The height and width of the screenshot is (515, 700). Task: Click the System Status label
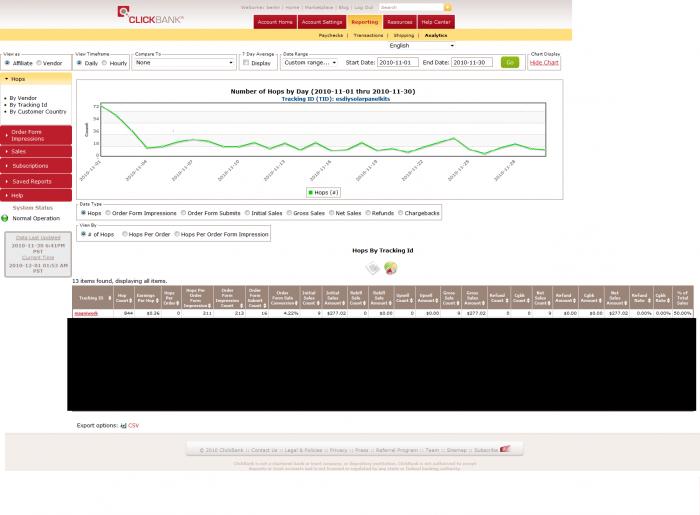tap(33, 208)
